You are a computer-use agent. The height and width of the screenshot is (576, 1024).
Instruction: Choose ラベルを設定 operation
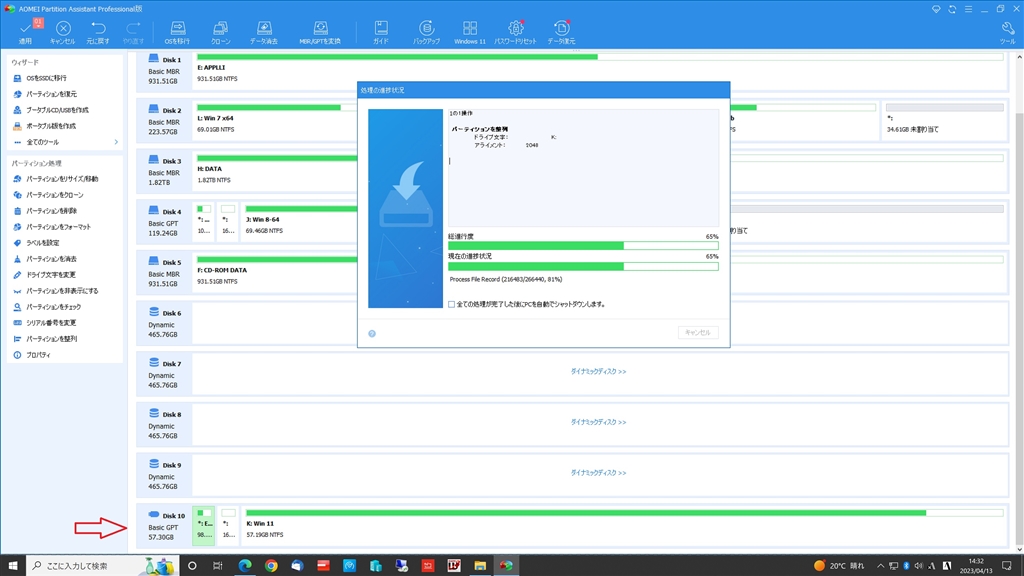(42, 243)
